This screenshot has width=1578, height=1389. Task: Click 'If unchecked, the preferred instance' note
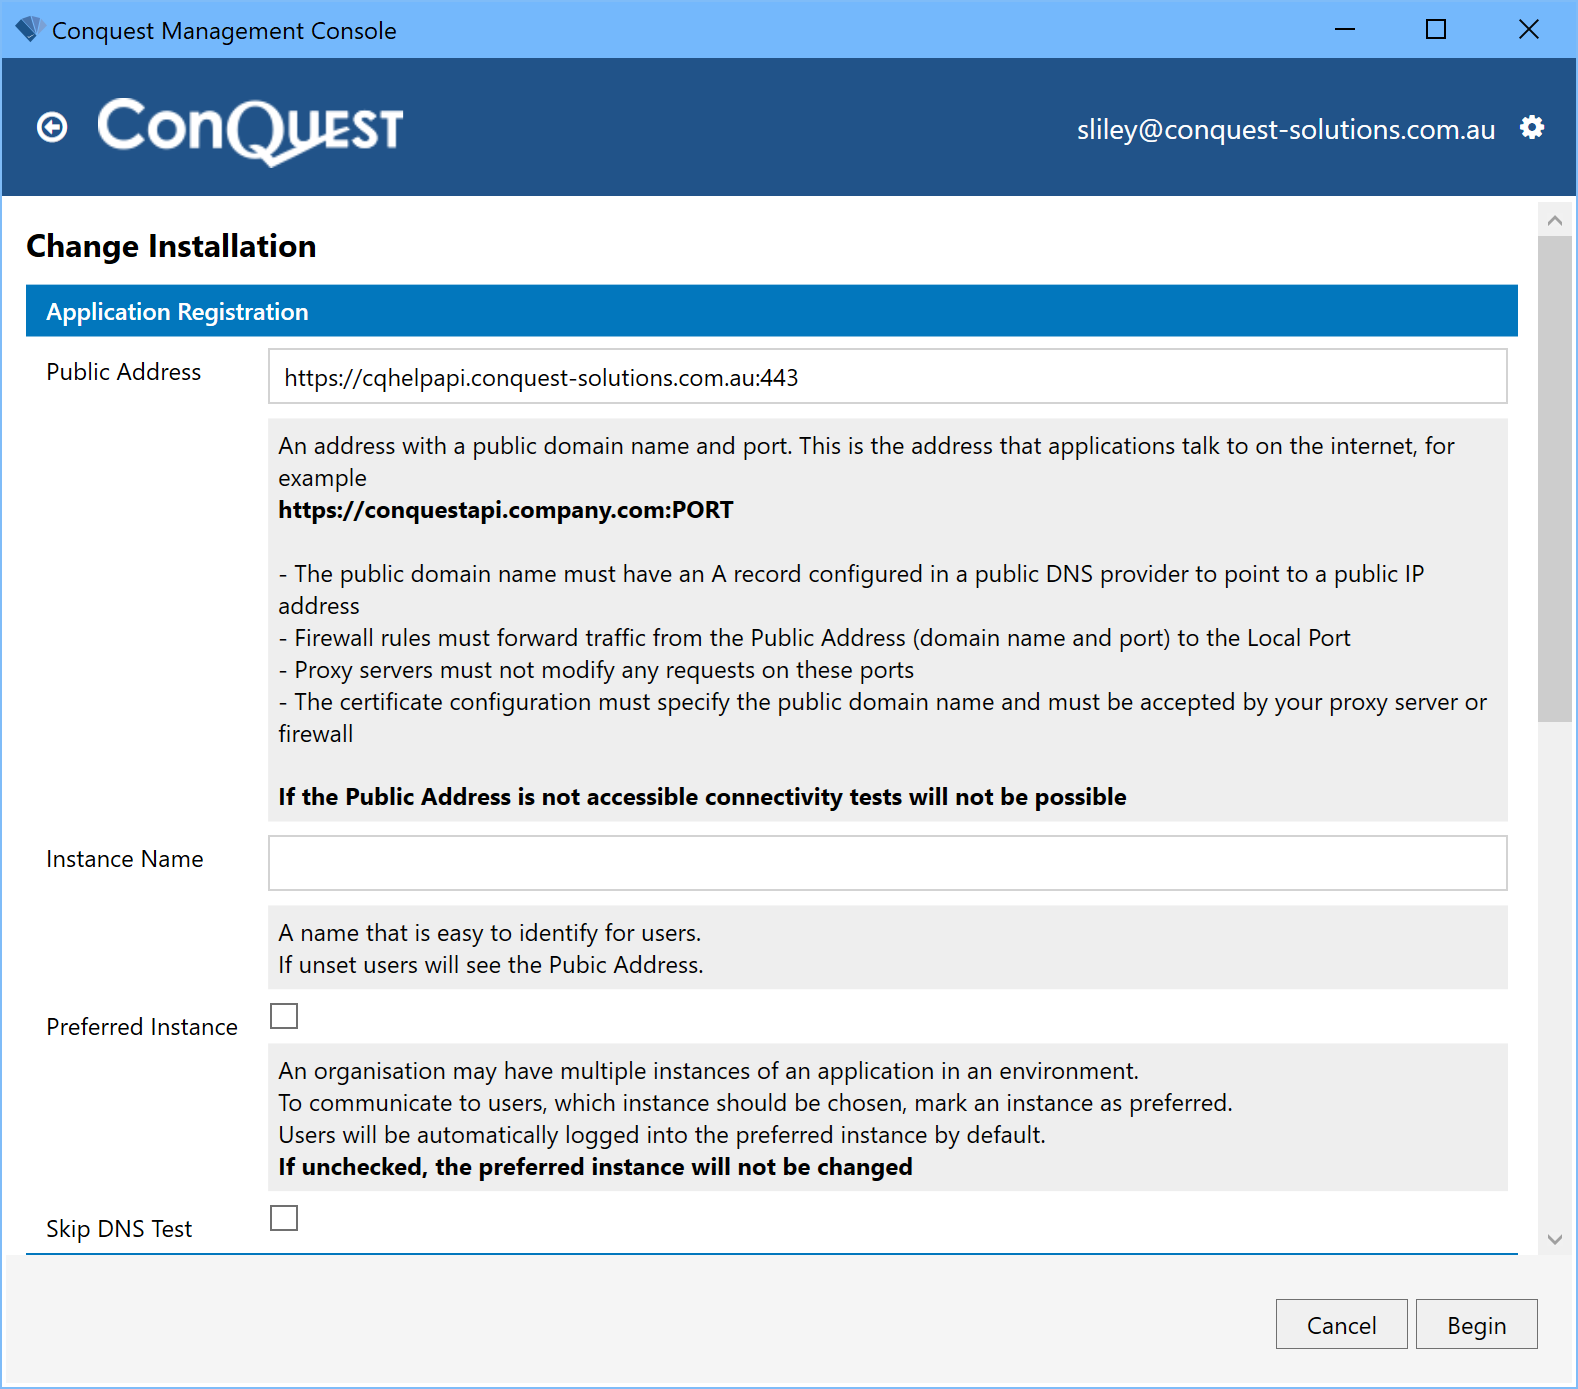coord(595,1167)
